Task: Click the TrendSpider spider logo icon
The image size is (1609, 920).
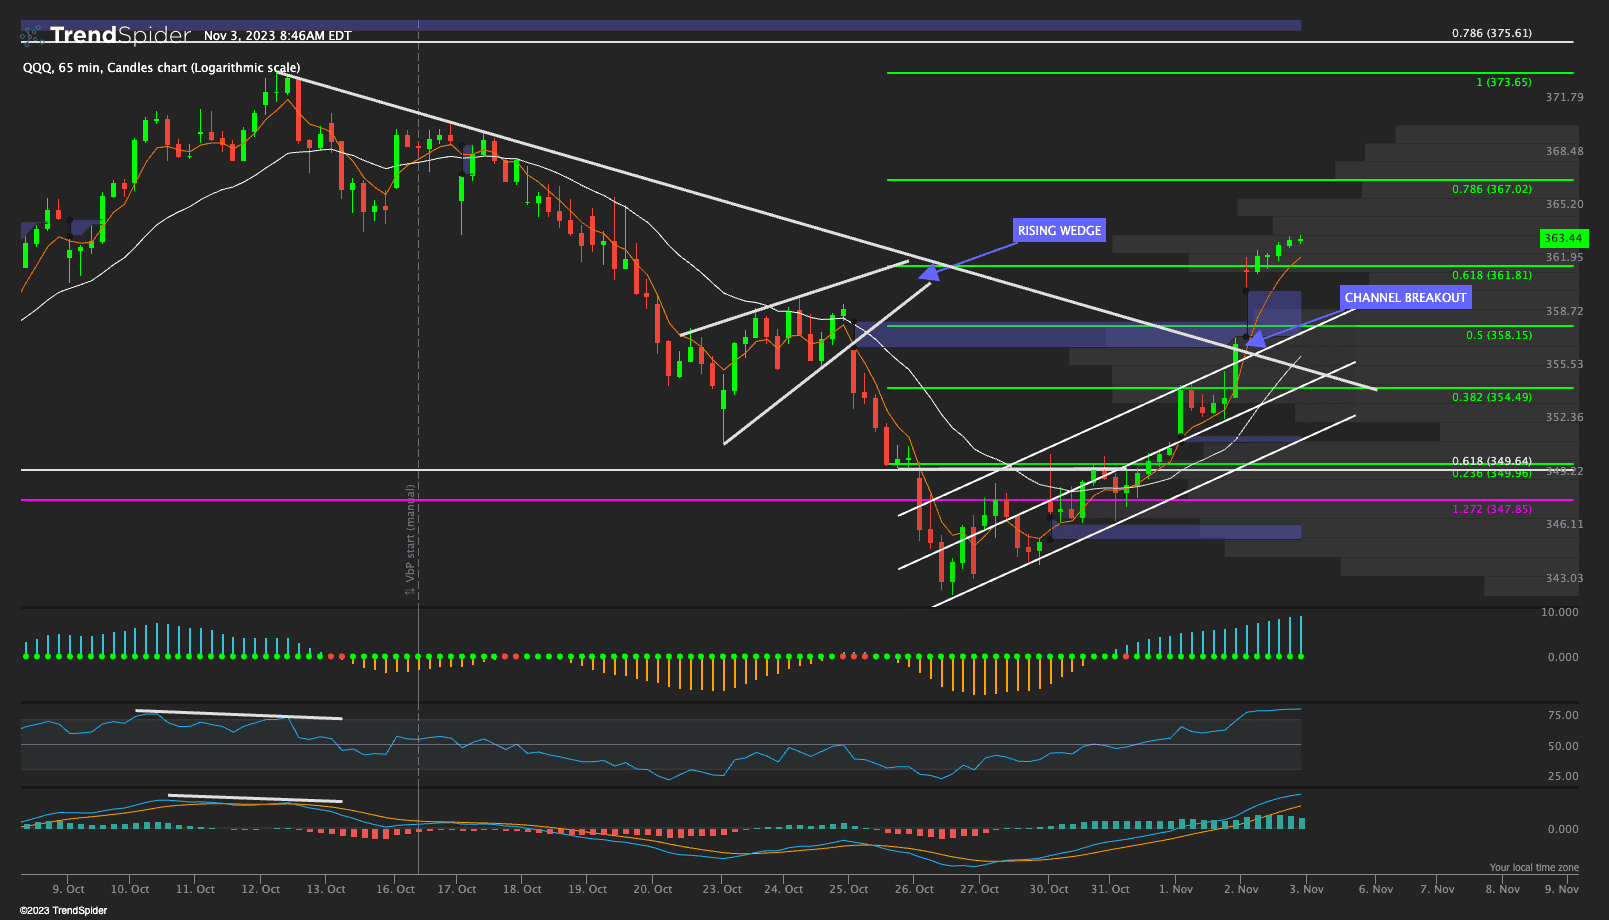Action: coord(32,36)
